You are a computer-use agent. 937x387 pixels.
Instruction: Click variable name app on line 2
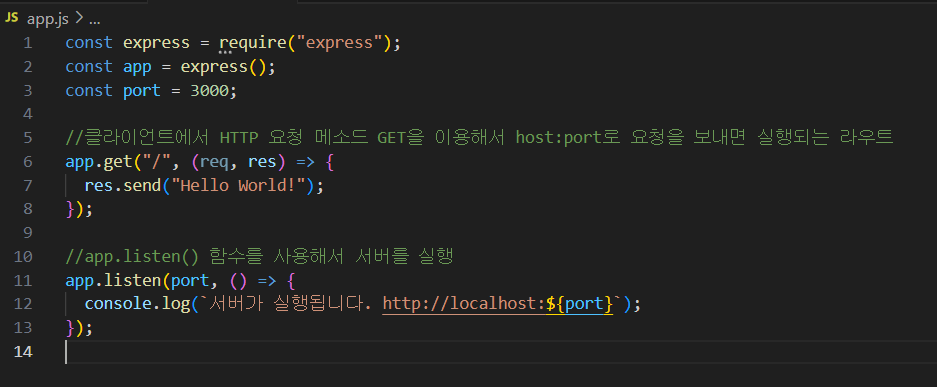(x=137, y=67)
